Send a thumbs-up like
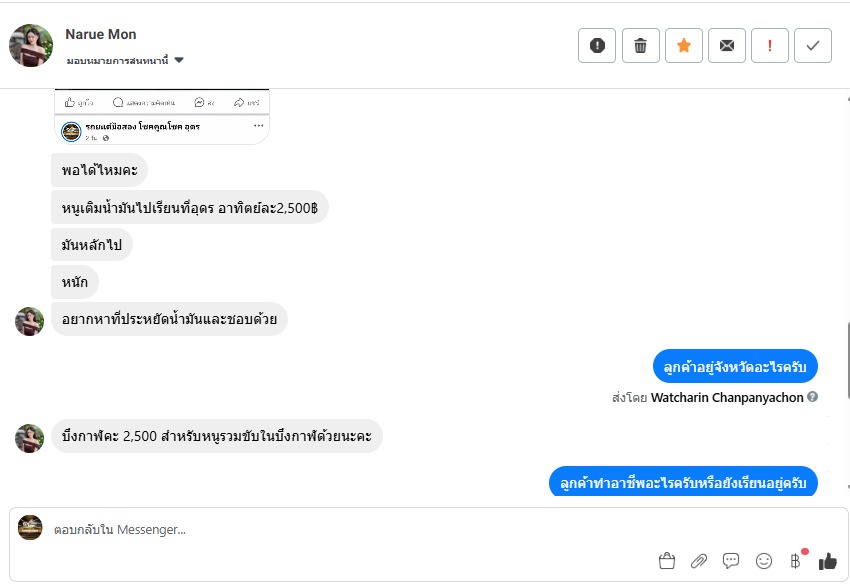850x585 pixels. 827,561
